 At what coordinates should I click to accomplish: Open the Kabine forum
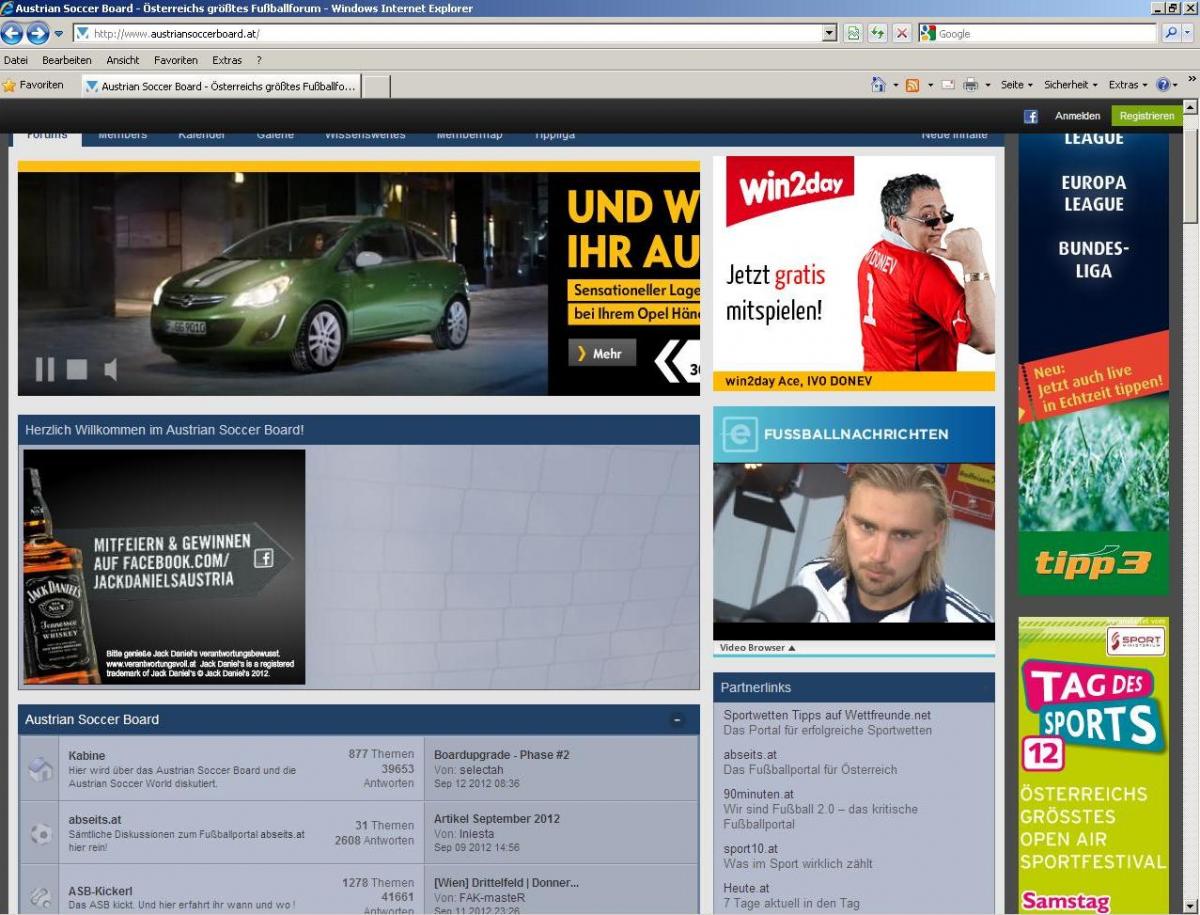87,756
